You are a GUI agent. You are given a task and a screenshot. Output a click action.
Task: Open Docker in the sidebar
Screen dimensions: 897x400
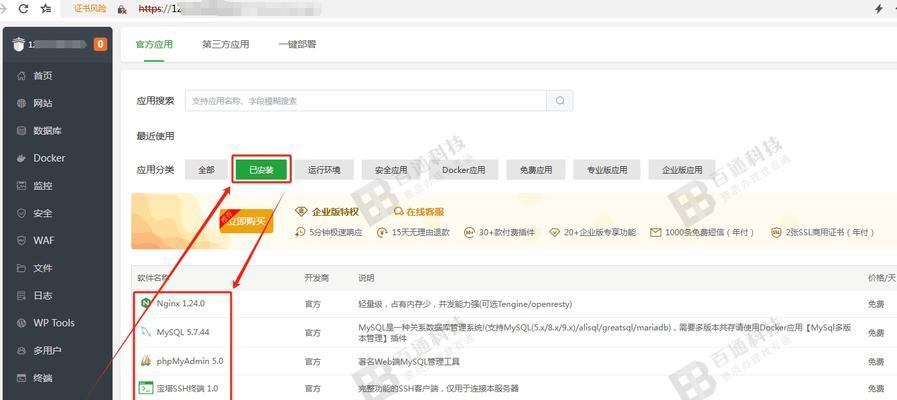click(49, 158)
